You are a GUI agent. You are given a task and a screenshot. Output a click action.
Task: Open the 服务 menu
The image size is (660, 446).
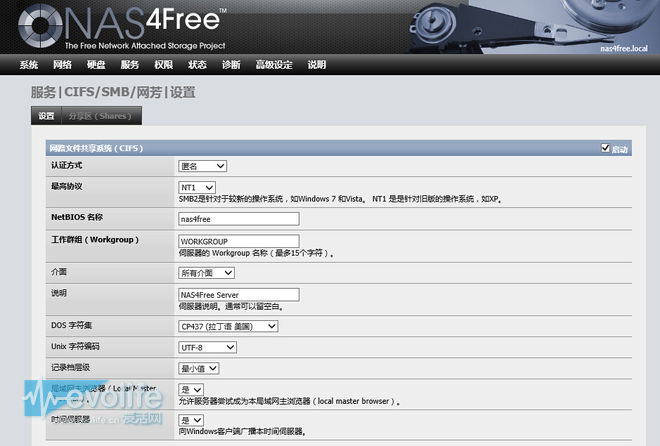click(130, 65)
